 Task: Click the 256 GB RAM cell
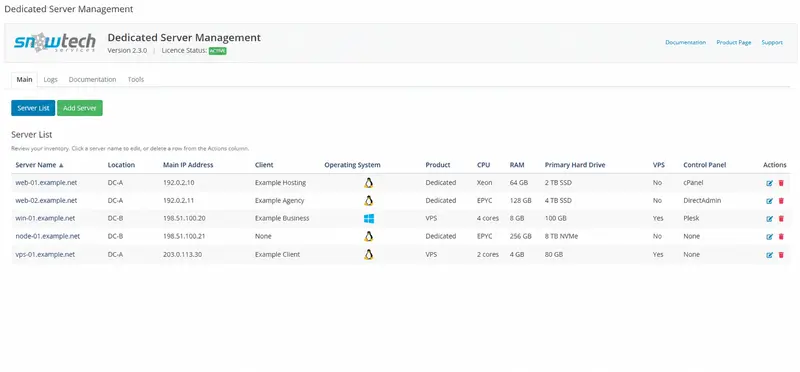coord(520,236)
